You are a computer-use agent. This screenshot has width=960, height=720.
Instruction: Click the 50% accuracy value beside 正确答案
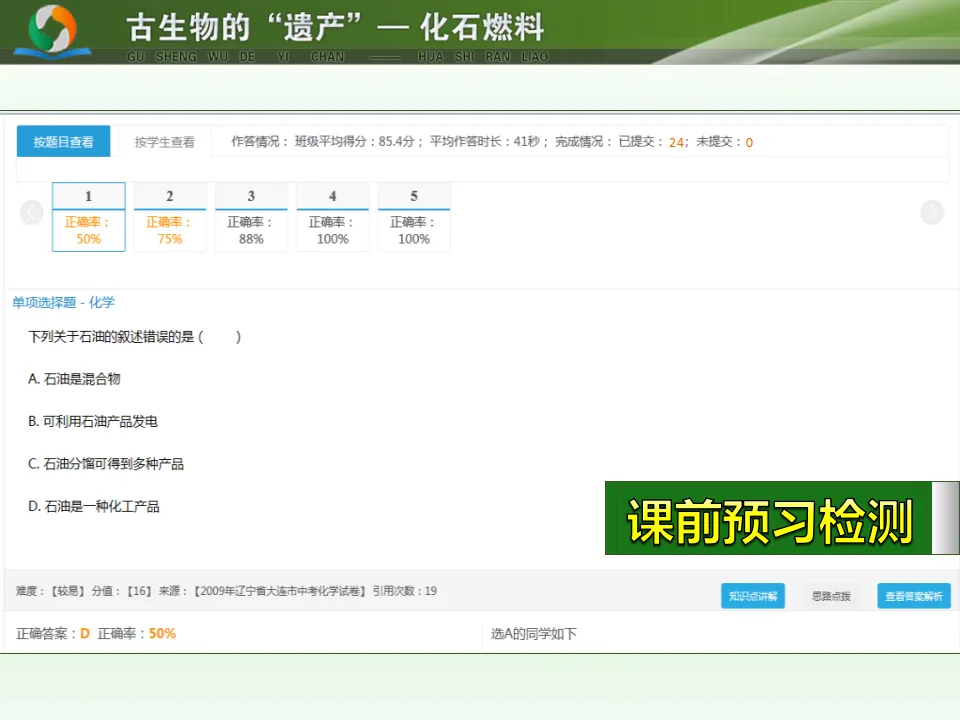point(162,634)
